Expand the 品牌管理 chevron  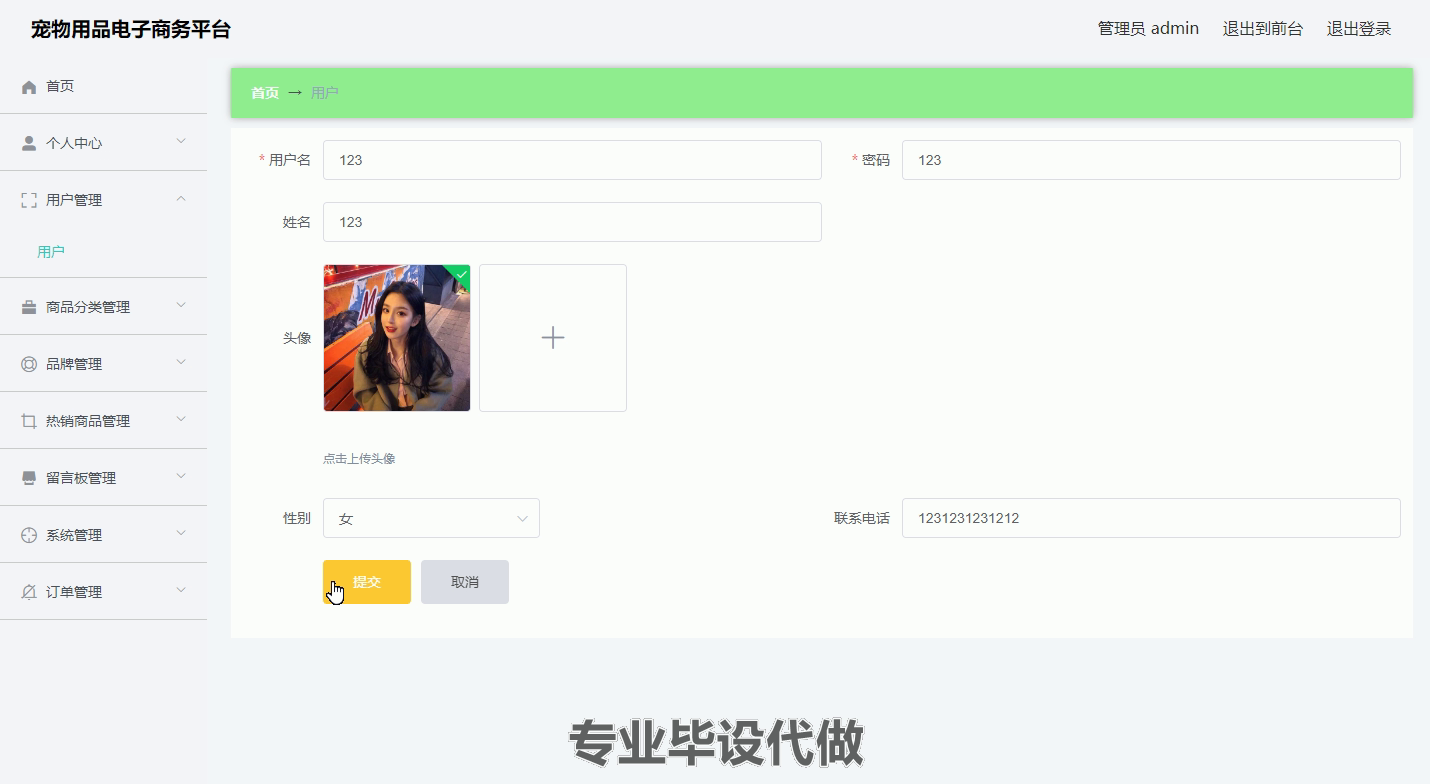(x=181, y=362)
